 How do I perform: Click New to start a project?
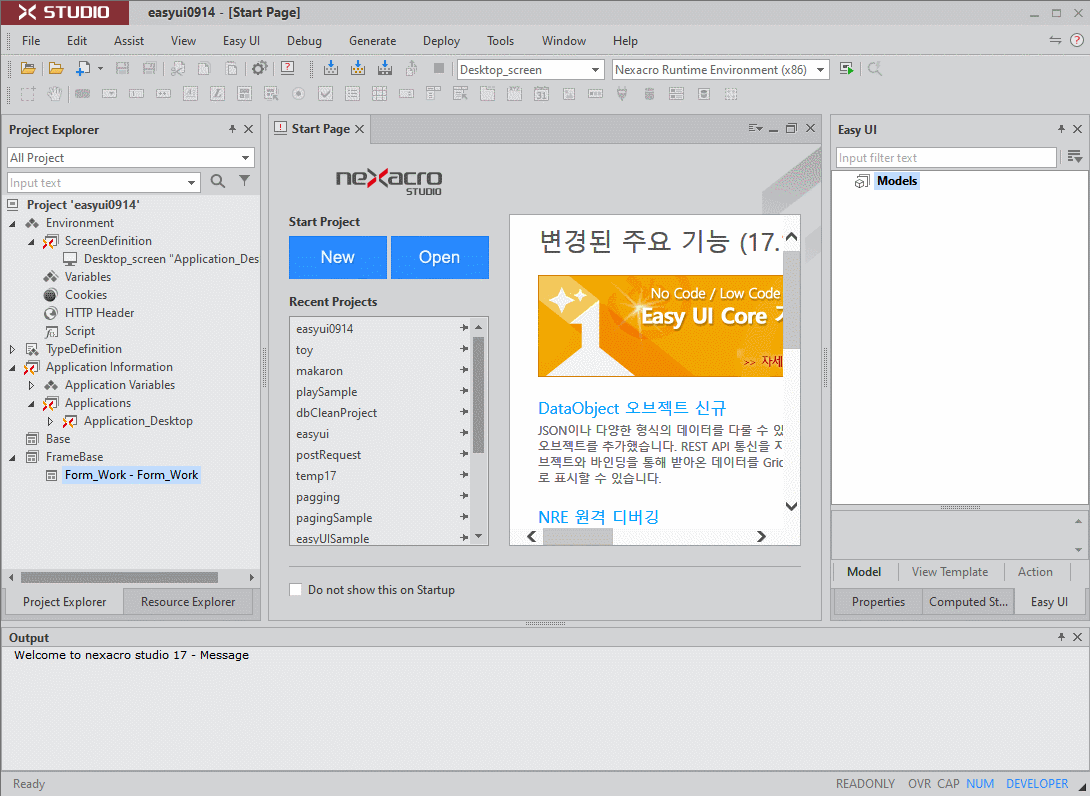coord(337,257)
